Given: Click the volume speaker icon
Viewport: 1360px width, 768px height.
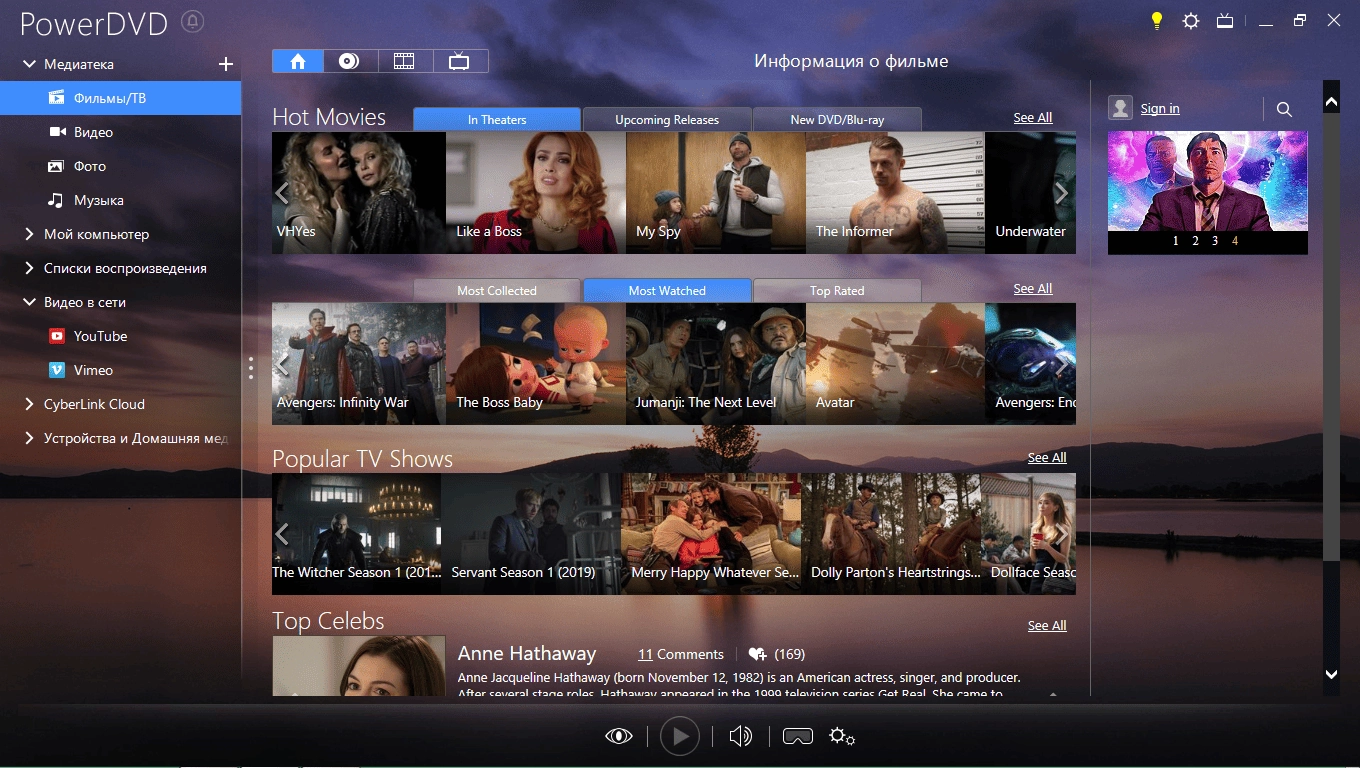Looking at the screenshot, I should (740, 737).
